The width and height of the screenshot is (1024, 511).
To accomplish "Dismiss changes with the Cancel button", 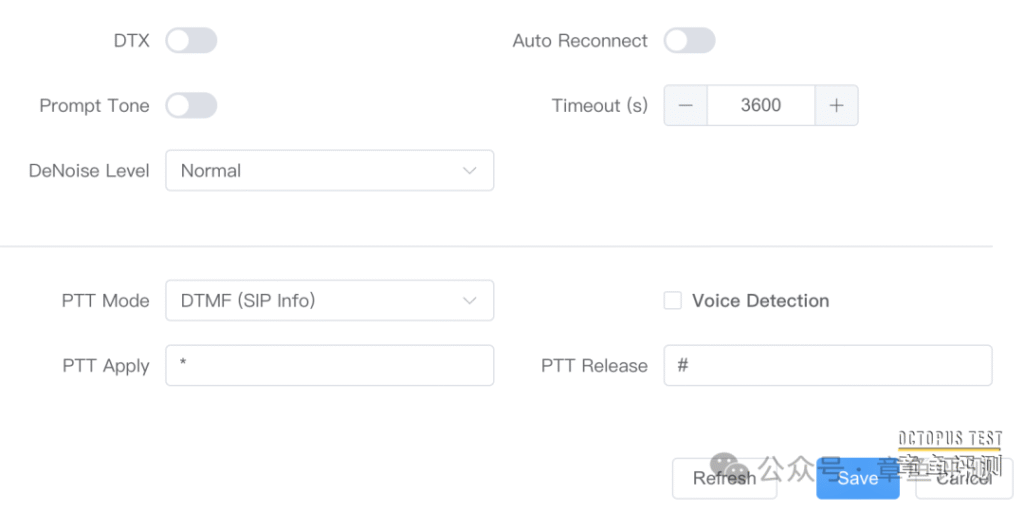I will [x=964, y=478].
